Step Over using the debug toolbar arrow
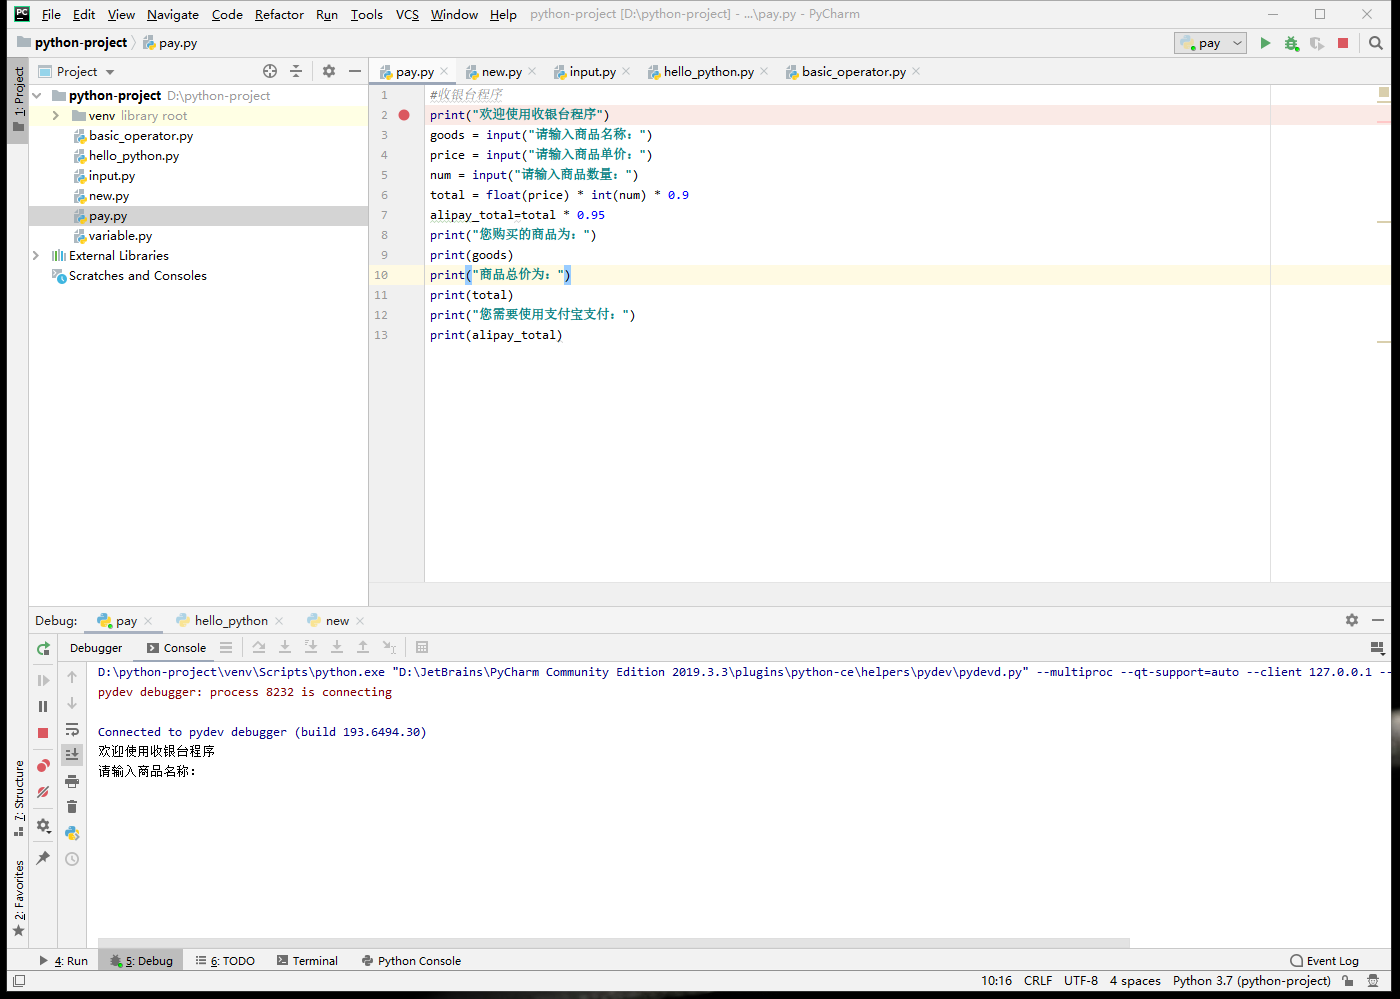The height and width of the screenshot is (999, 1400). (x=259, y=648)
